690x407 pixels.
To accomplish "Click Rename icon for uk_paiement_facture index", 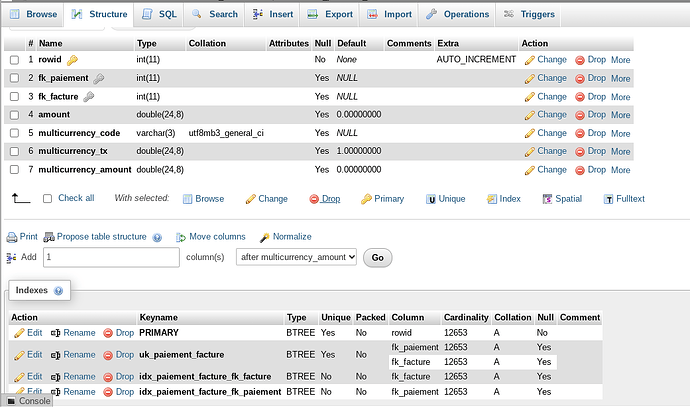I will coord(56,355).
